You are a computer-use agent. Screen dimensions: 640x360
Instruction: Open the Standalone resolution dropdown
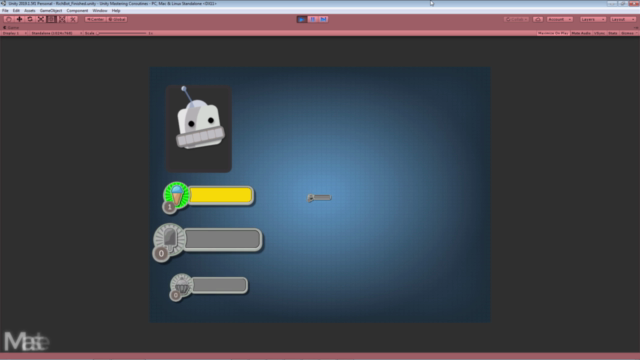[x=56, y=33]
